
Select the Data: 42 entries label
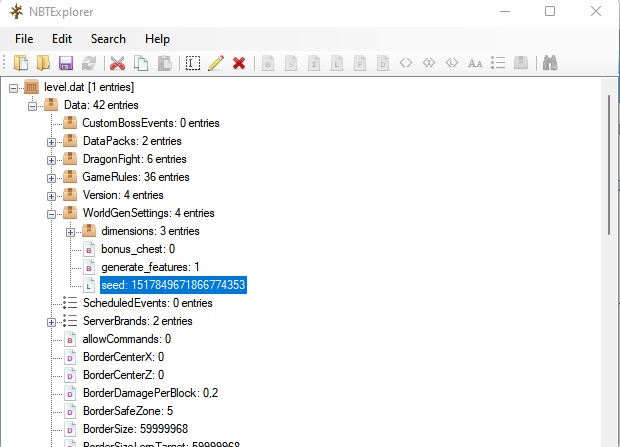(101, 105)
